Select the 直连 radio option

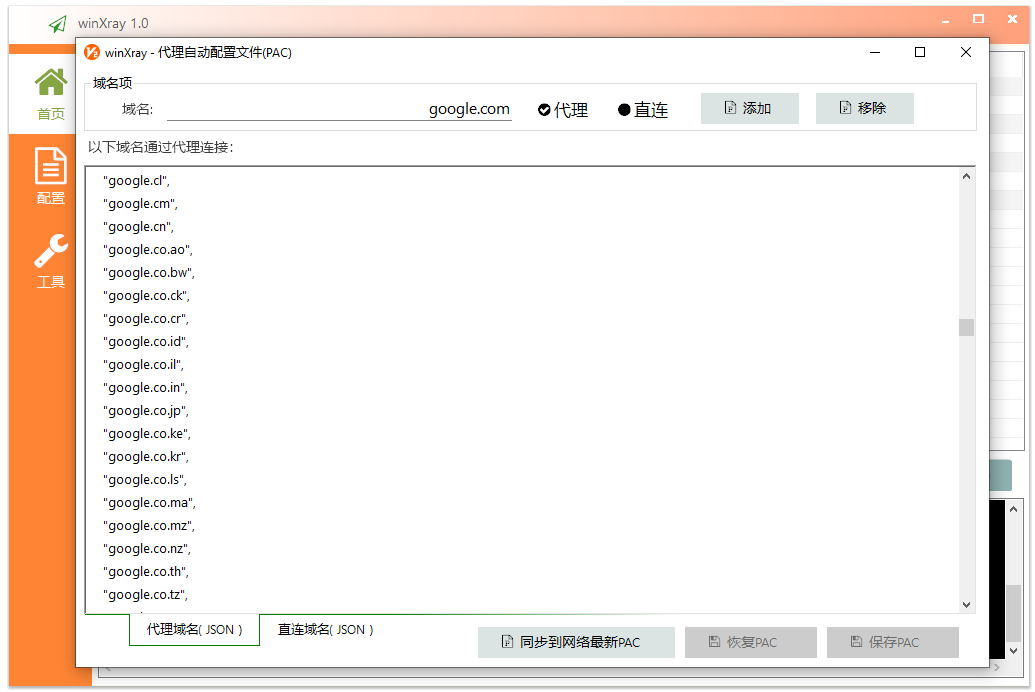[643, 110]
